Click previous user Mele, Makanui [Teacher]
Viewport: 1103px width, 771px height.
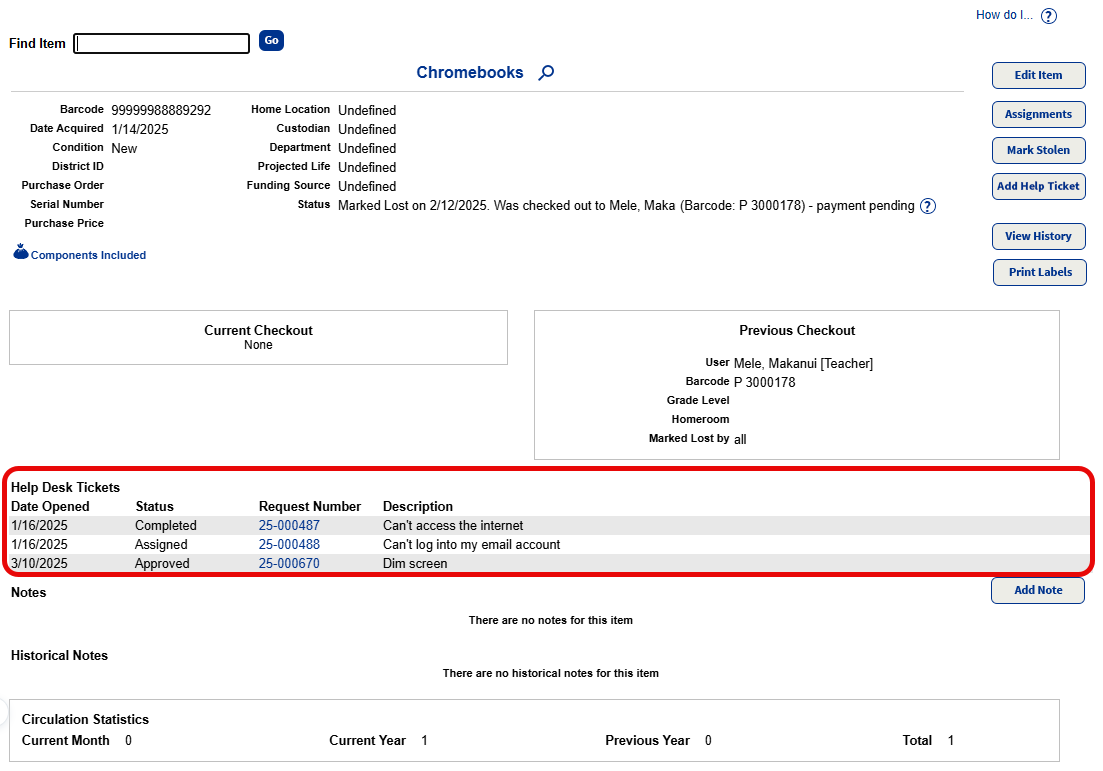point(803,364)
